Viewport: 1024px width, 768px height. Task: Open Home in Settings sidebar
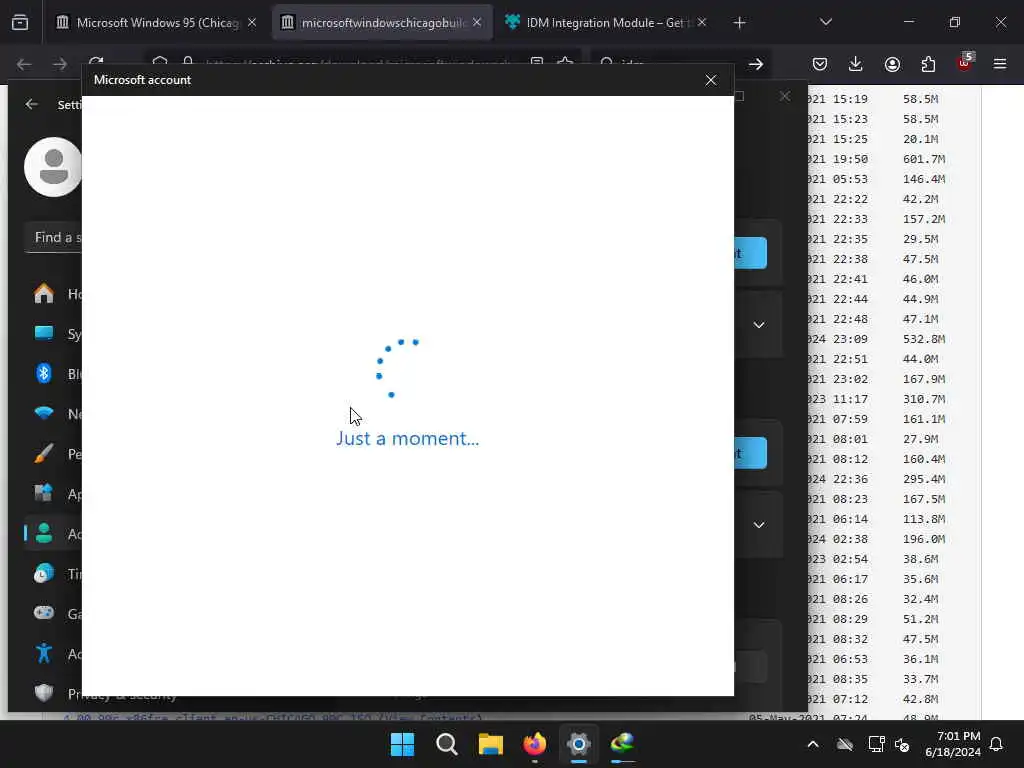click(54, 294)
